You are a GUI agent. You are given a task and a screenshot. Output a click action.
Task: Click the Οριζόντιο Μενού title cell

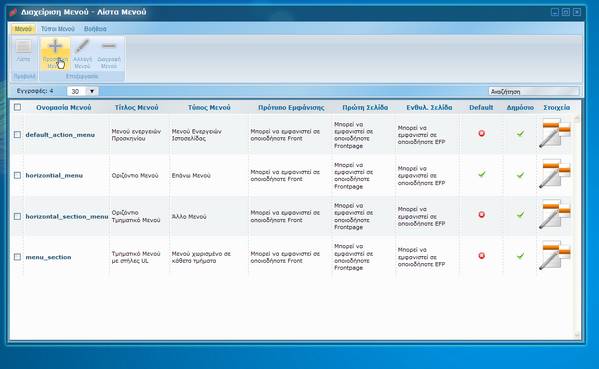click(x=135, y=175)
